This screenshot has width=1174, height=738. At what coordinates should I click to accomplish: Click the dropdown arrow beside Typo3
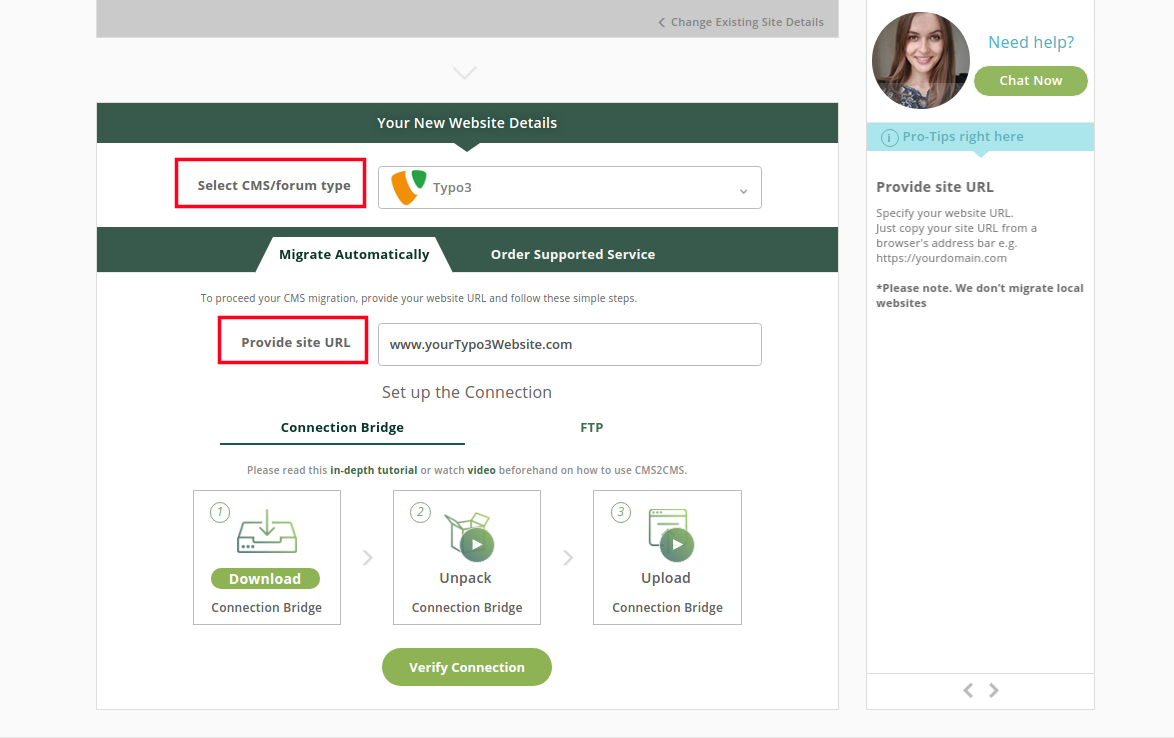click(x=743, y=190)
